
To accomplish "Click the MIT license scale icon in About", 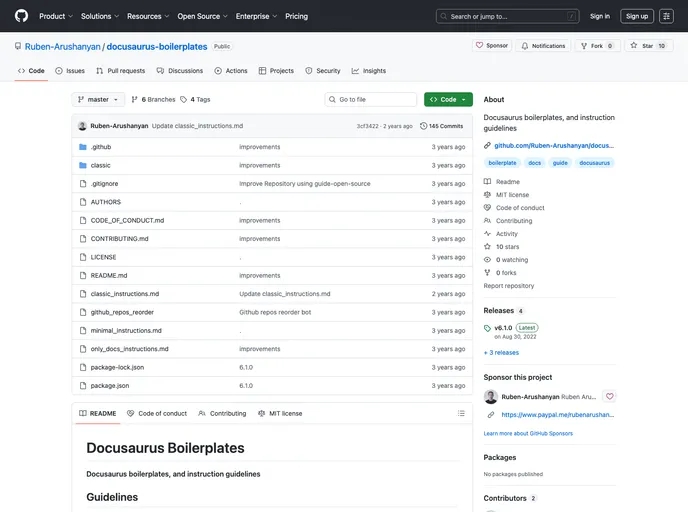I will (487, 195).
